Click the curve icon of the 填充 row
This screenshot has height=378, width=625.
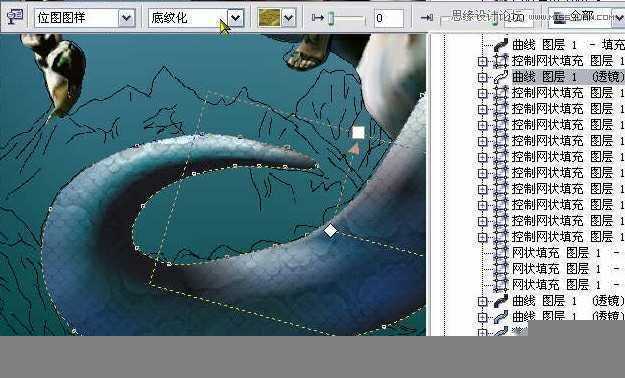(x=501, y=45)
